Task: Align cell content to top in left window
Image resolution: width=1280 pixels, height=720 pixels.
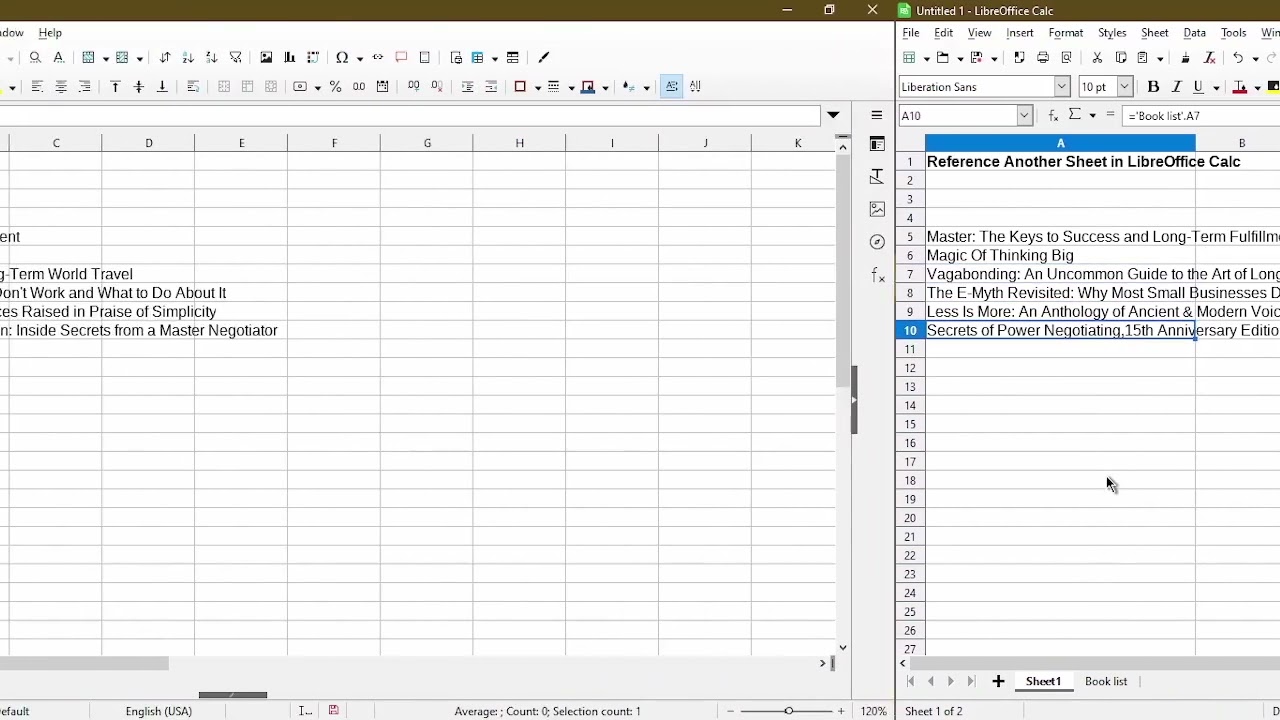Action: point(115,87)
